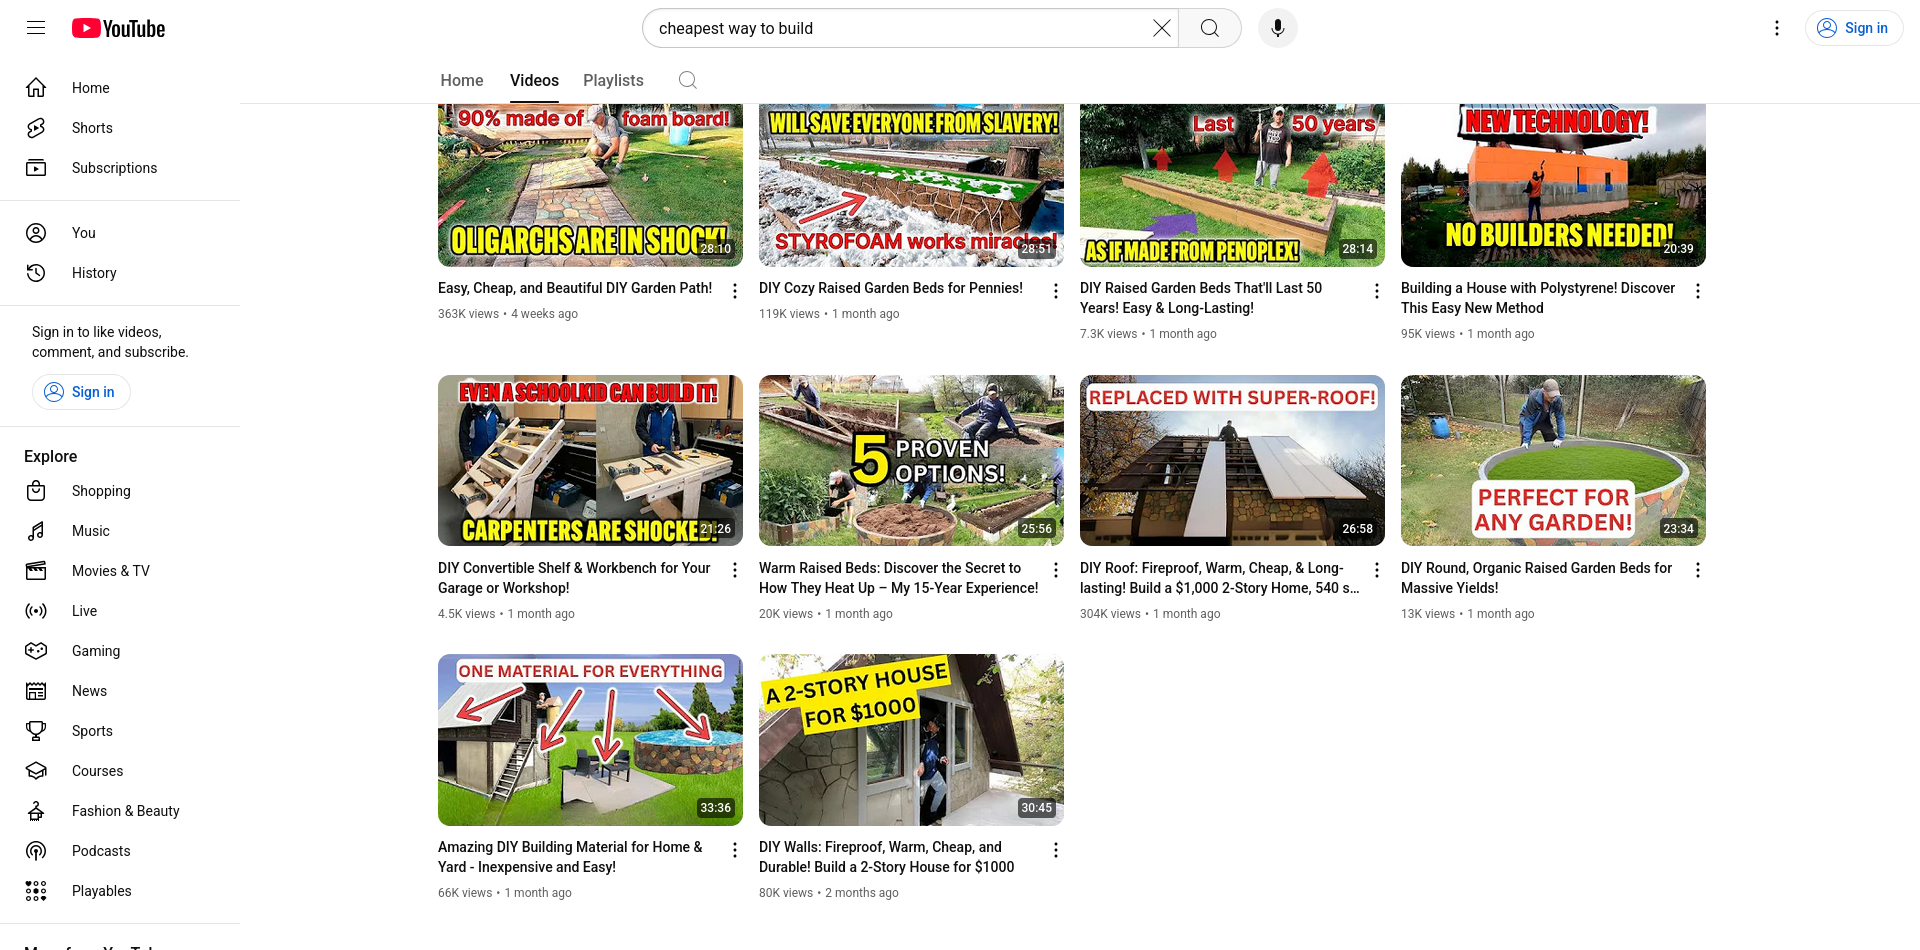This screenshot has height=950, width=1920.
Task: Open 'Styrofoam works miracles' thumbnail
Action: click(x=911, y=185)
